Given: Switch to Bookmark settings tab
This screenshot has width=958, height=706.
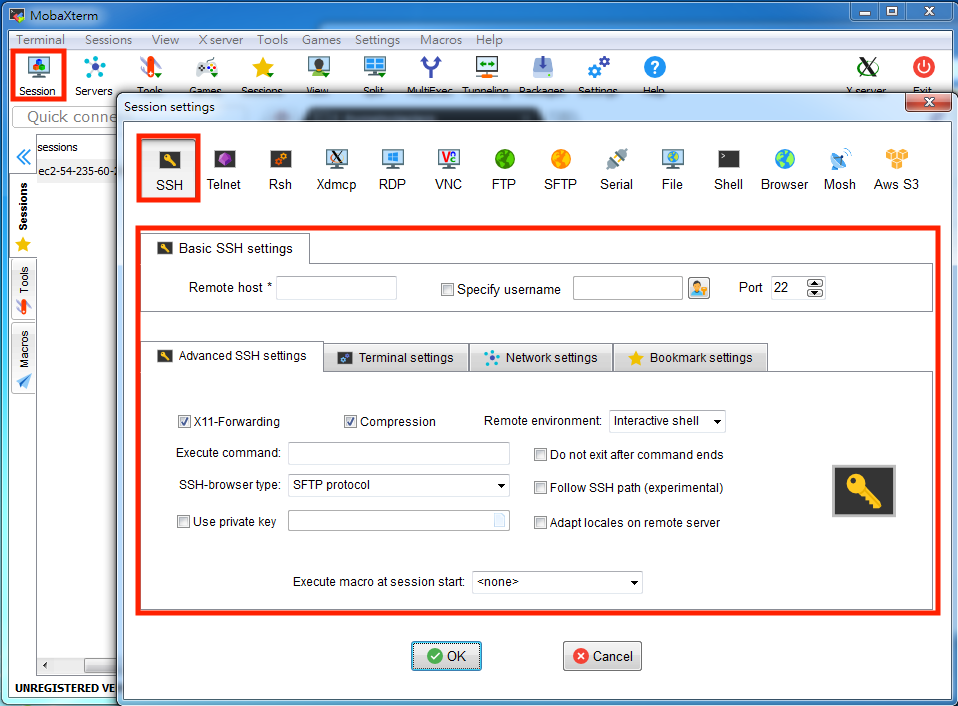Looking at the screenshot, I should (690, 357).
